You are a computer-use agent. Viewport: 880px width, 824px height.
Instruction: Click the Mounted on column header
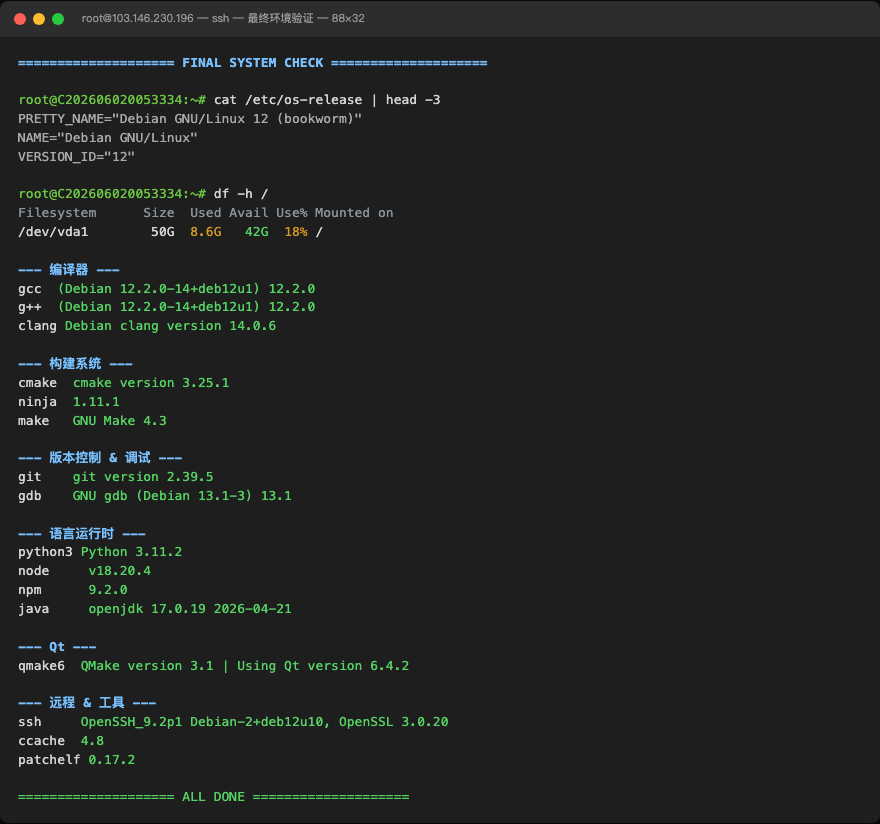[354, 213]
